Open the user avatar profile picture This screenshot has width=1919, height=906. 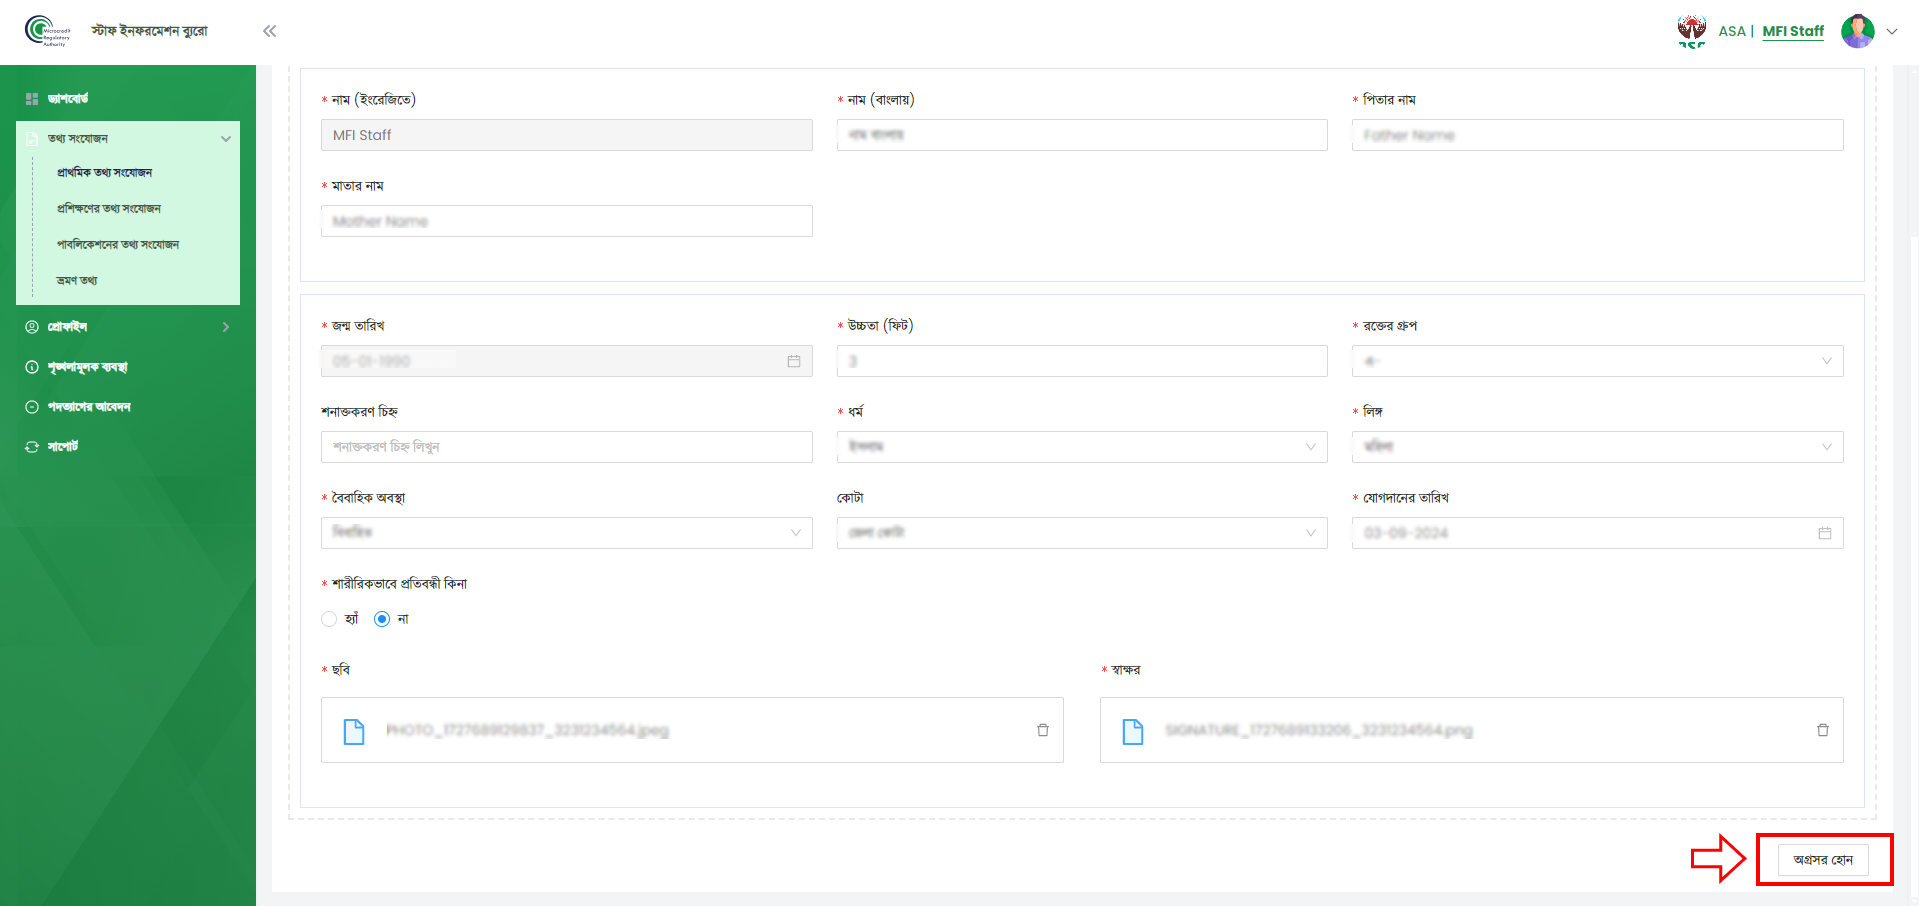click(1857, 31)
